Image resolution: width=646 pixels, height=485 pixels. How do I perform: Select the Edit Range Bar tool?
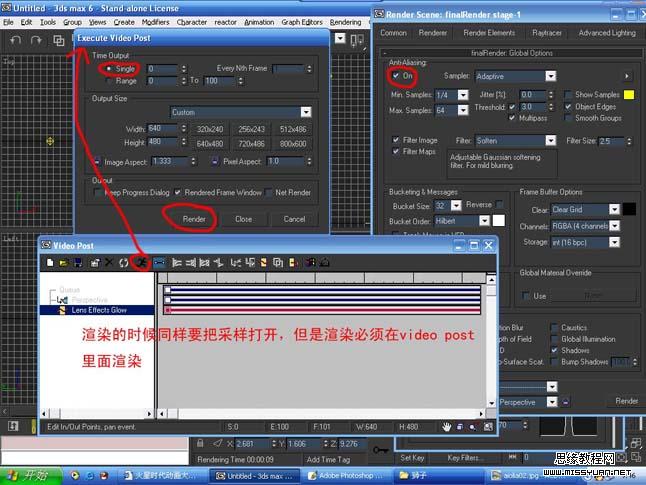click(159, 263)
